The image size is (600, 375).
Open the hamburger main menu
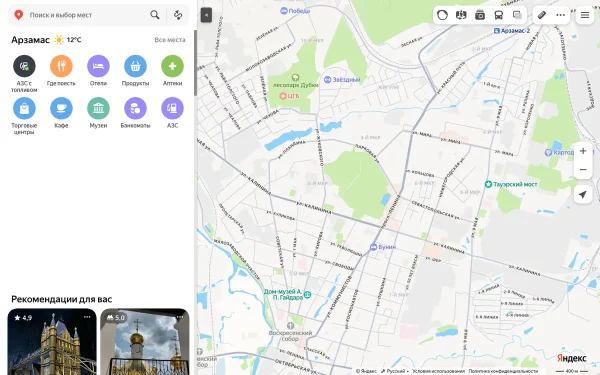coord(585,15)
